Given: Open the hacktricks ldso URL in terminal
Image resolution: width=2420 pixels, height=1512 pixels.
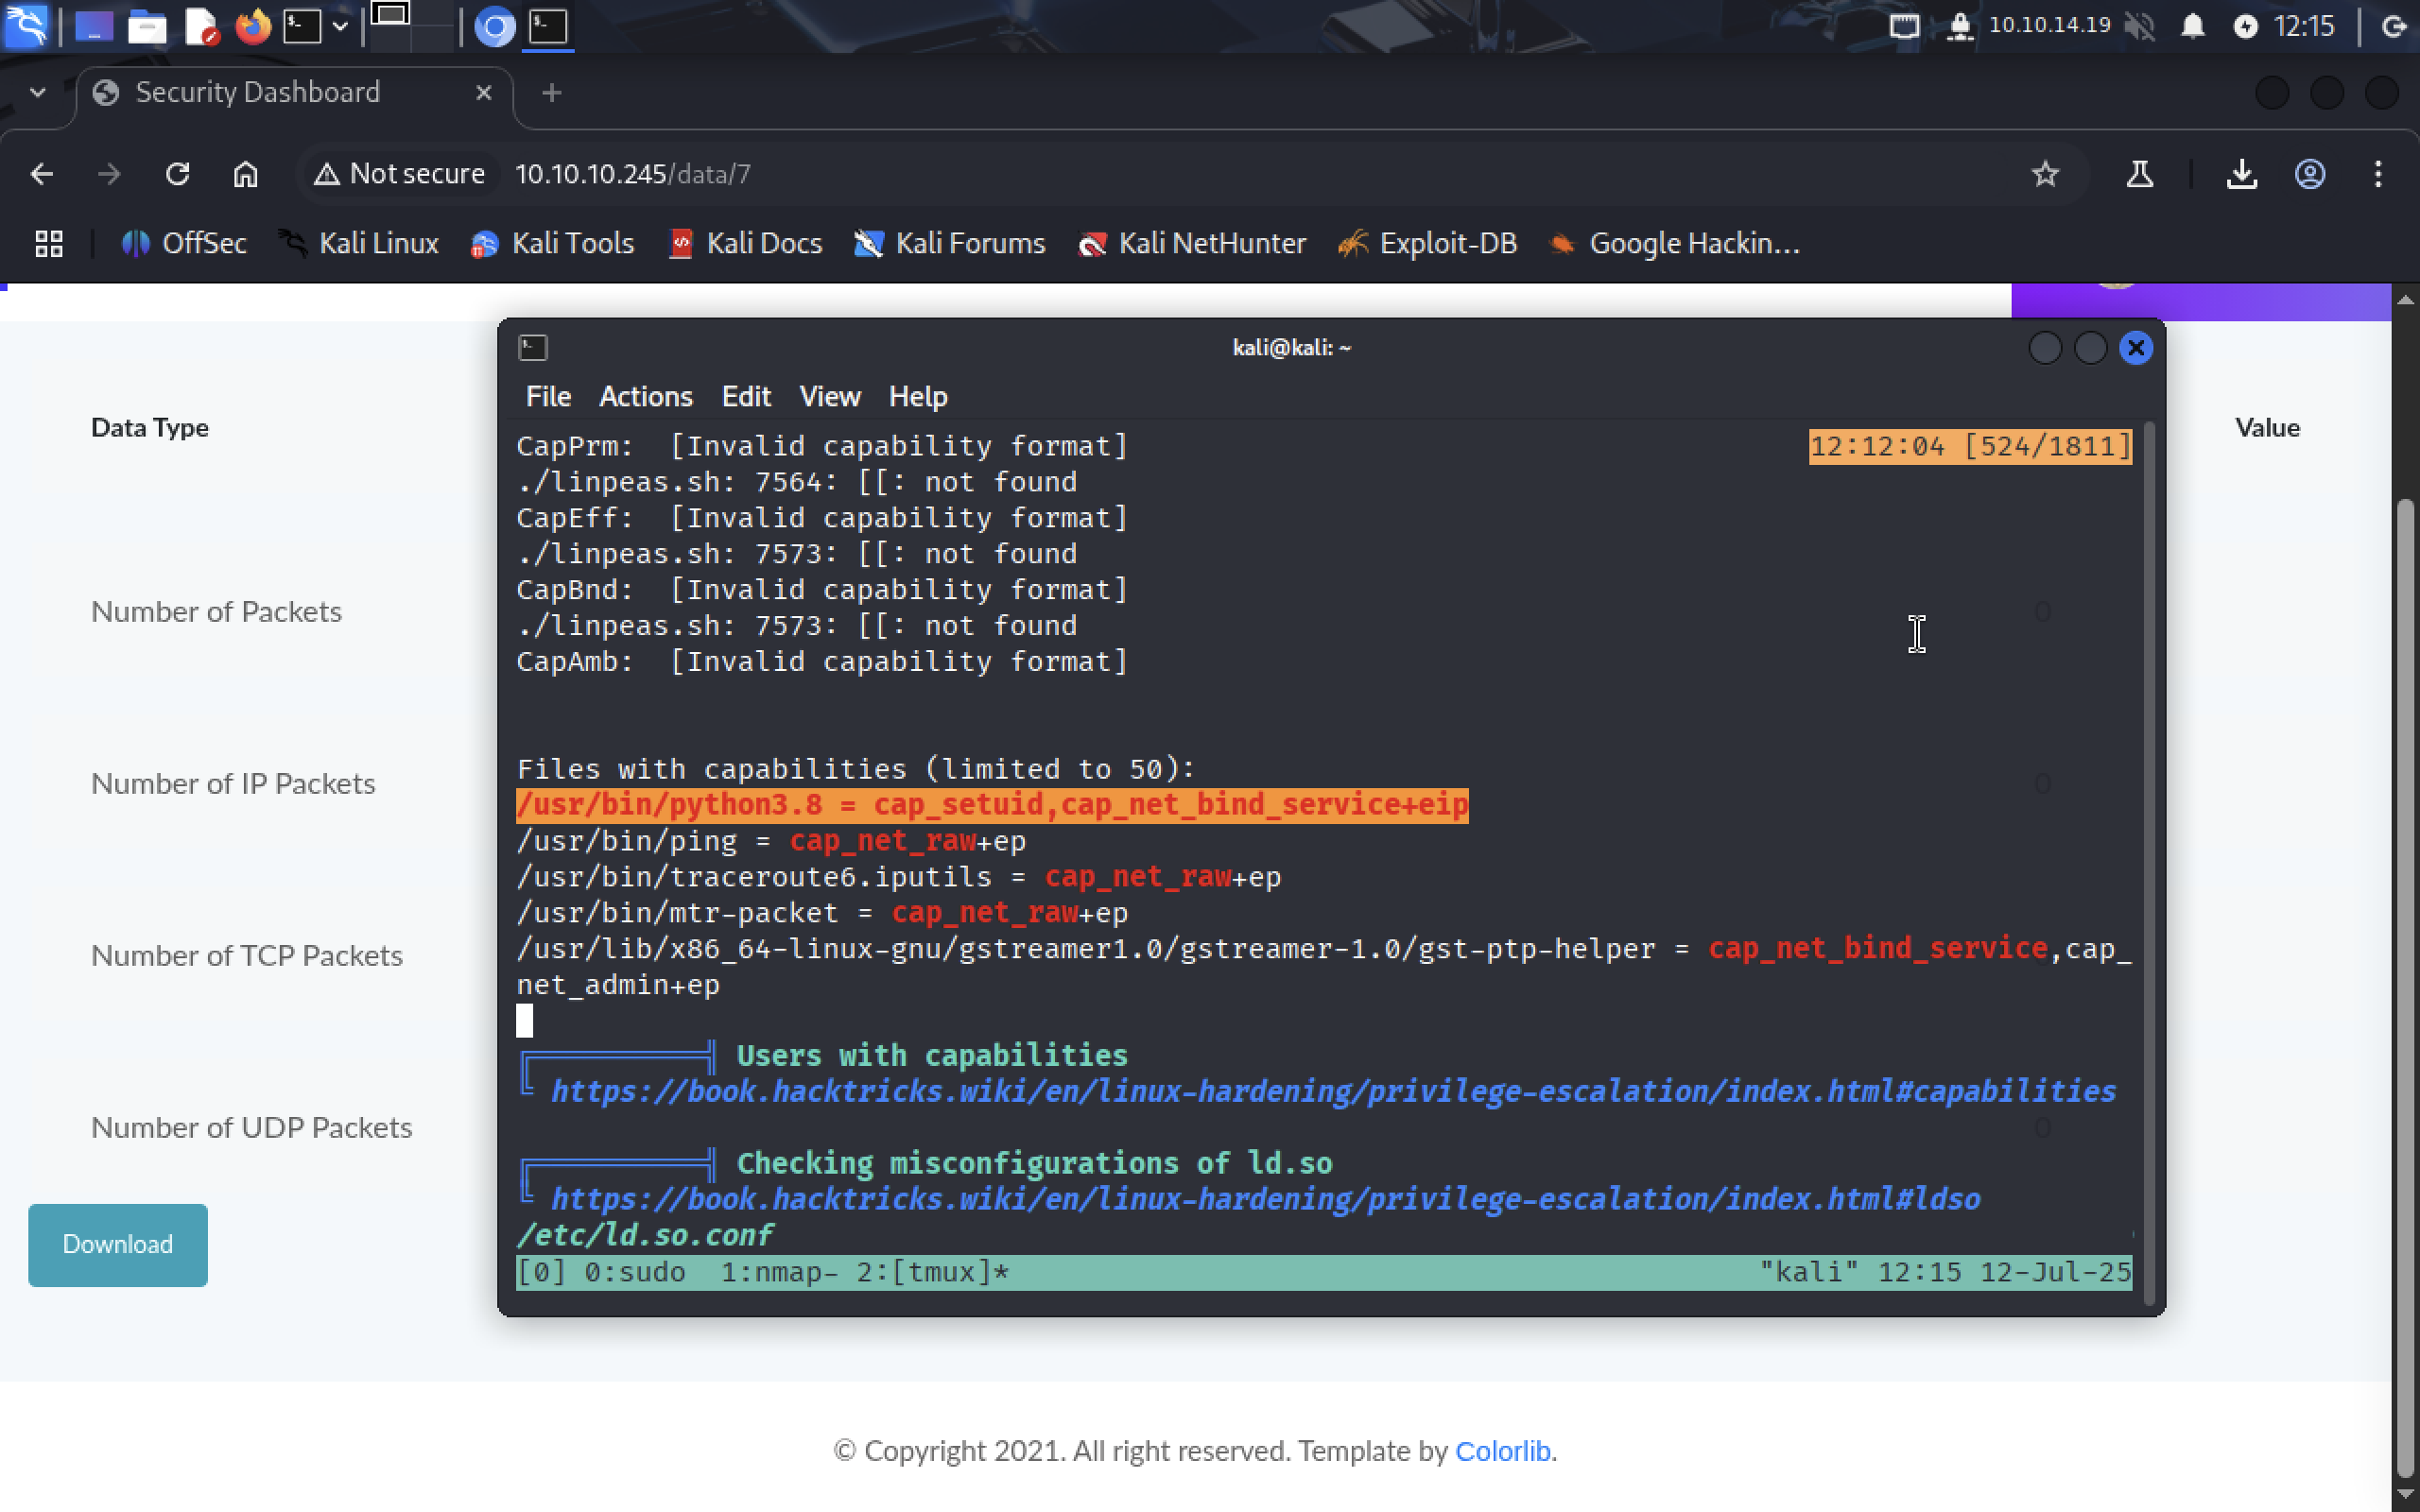Looking at the screenshot, I should 1265,1199.
